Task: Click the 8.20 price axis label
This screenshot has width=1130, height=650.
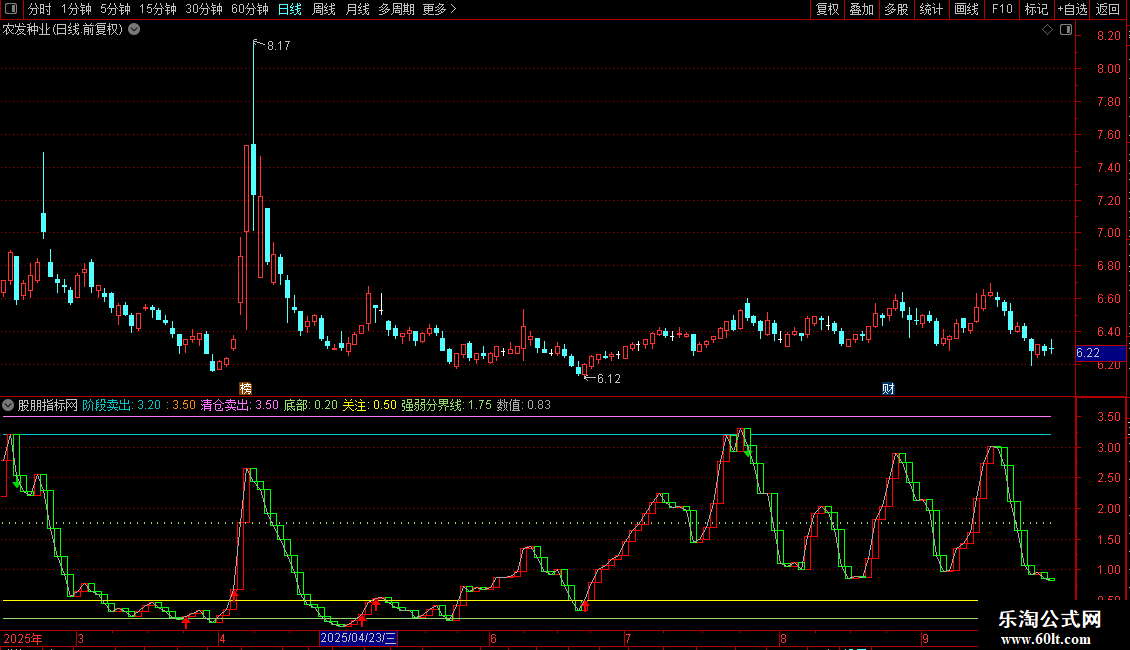Action: point(1108,36)
